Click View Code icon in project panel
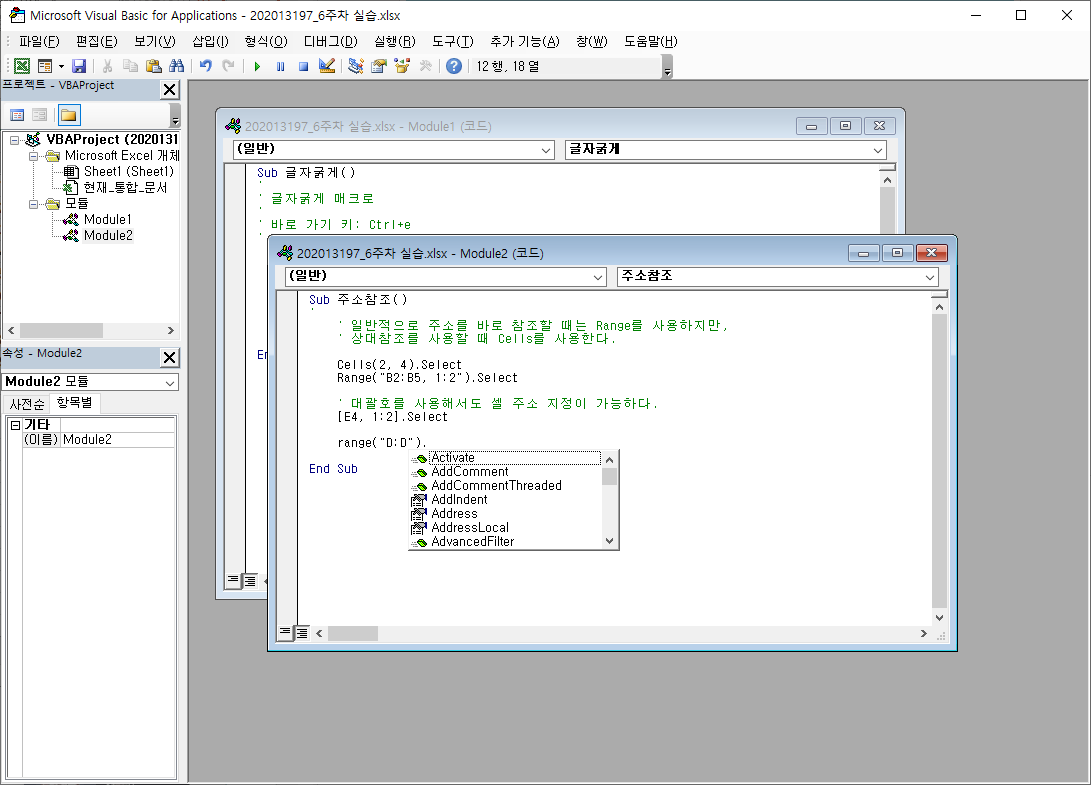 17,115
